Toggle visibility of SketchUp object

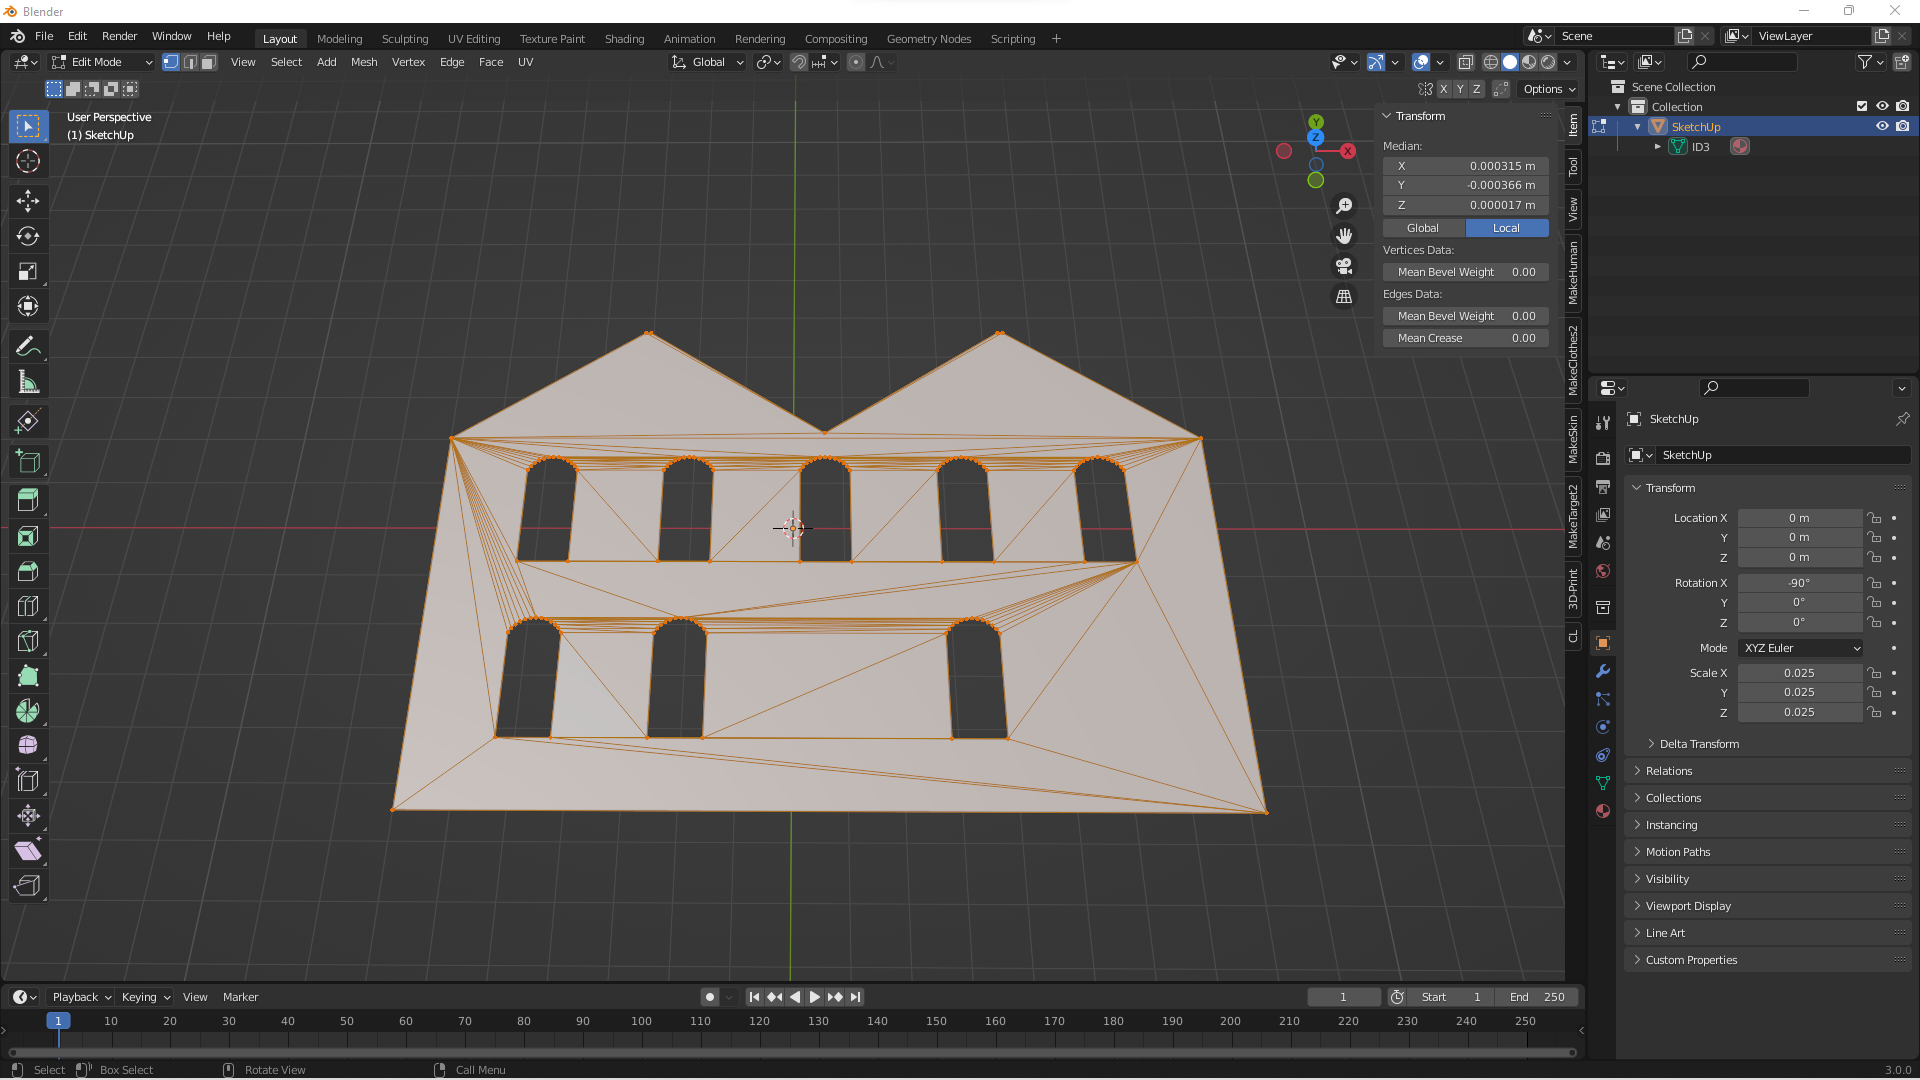tap(1880, 125)
